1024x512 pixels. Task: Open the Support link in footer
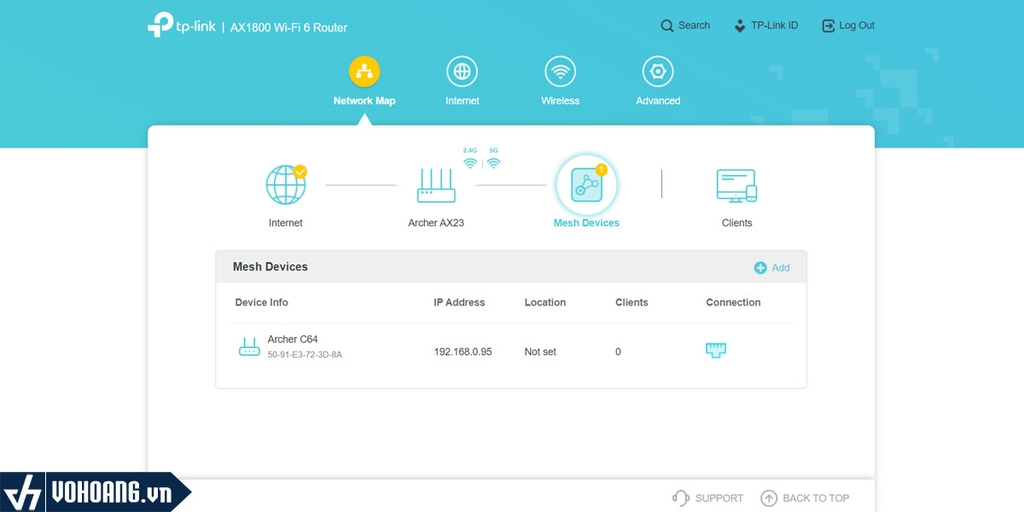point(708,498)
